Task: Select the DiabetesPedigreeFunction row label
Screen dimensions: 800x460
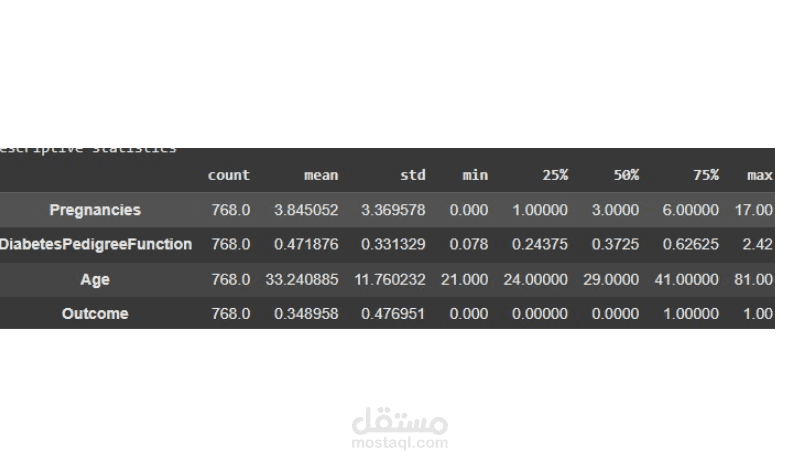Action: (96, 244)
